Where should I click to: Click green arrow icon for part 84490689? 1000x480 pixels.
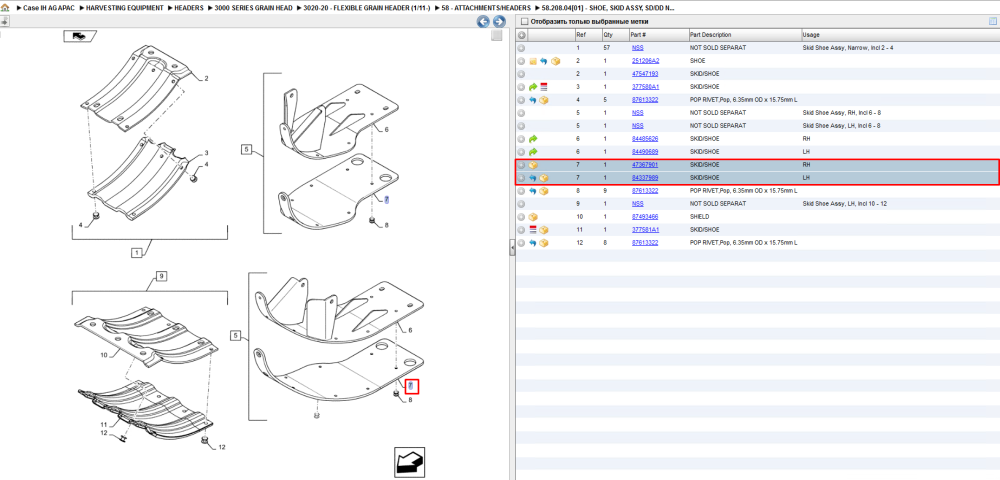pyautogui.click(x=533, y=152)
